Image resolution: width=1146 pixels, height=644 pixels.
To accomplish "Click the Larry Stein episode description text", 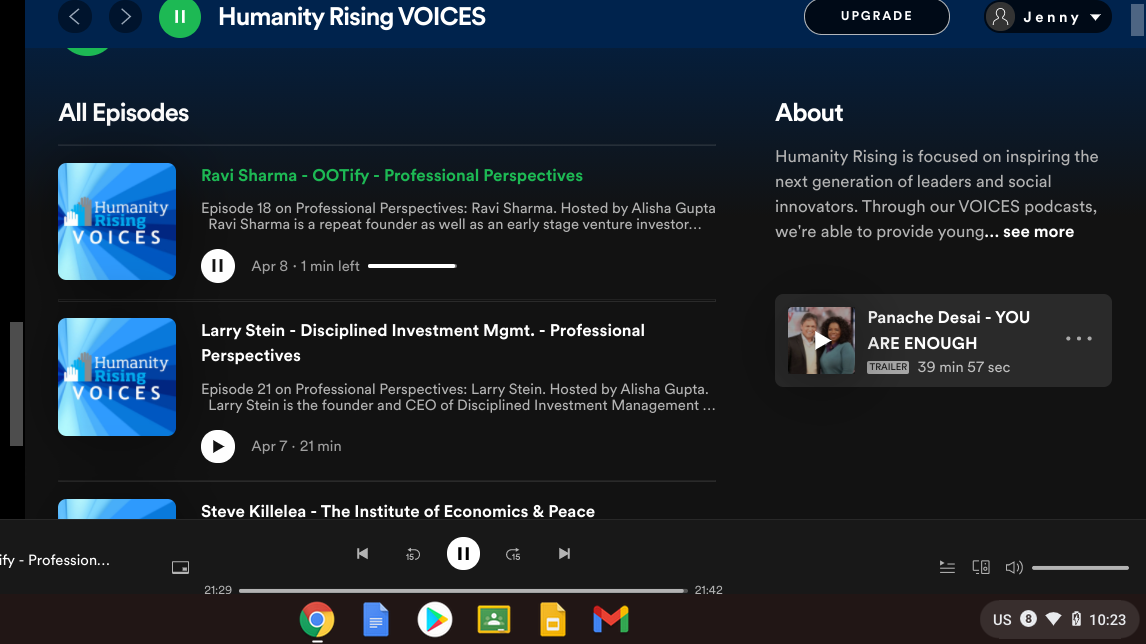I will click(x=458, y=398).
